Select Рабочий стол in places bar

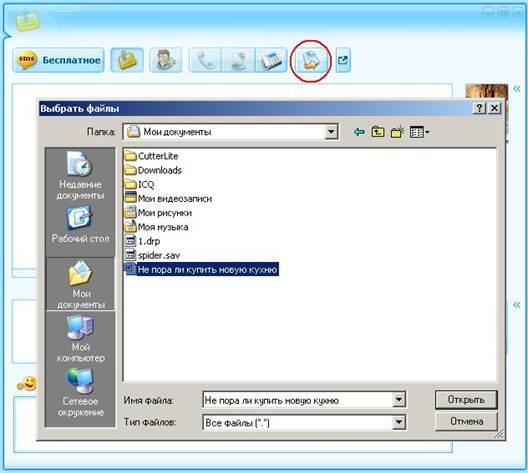pyautogui.click(x=80, y=225)
